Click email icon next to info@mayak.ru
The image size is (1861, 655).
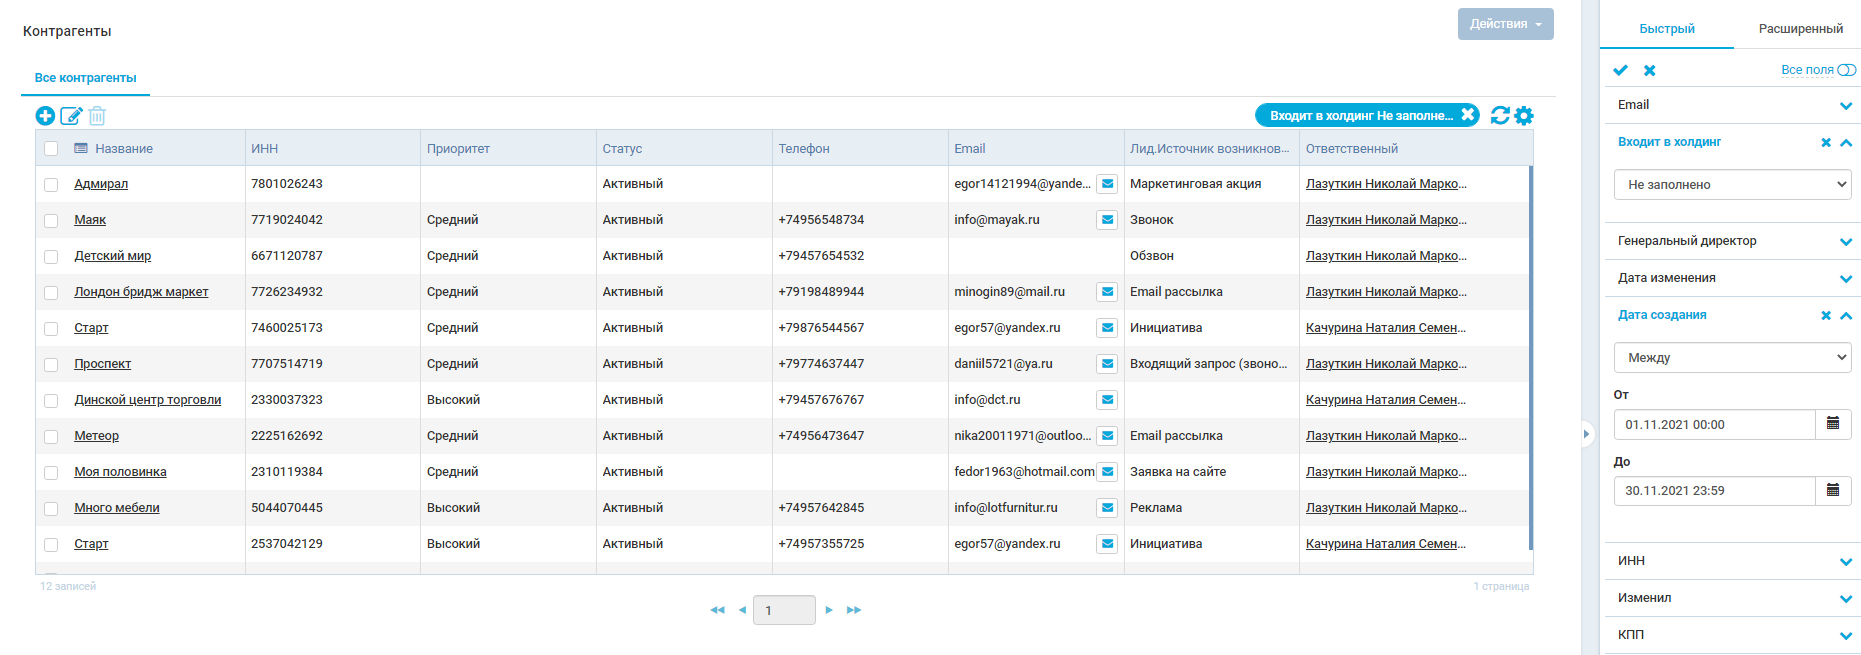point(1107,220)
